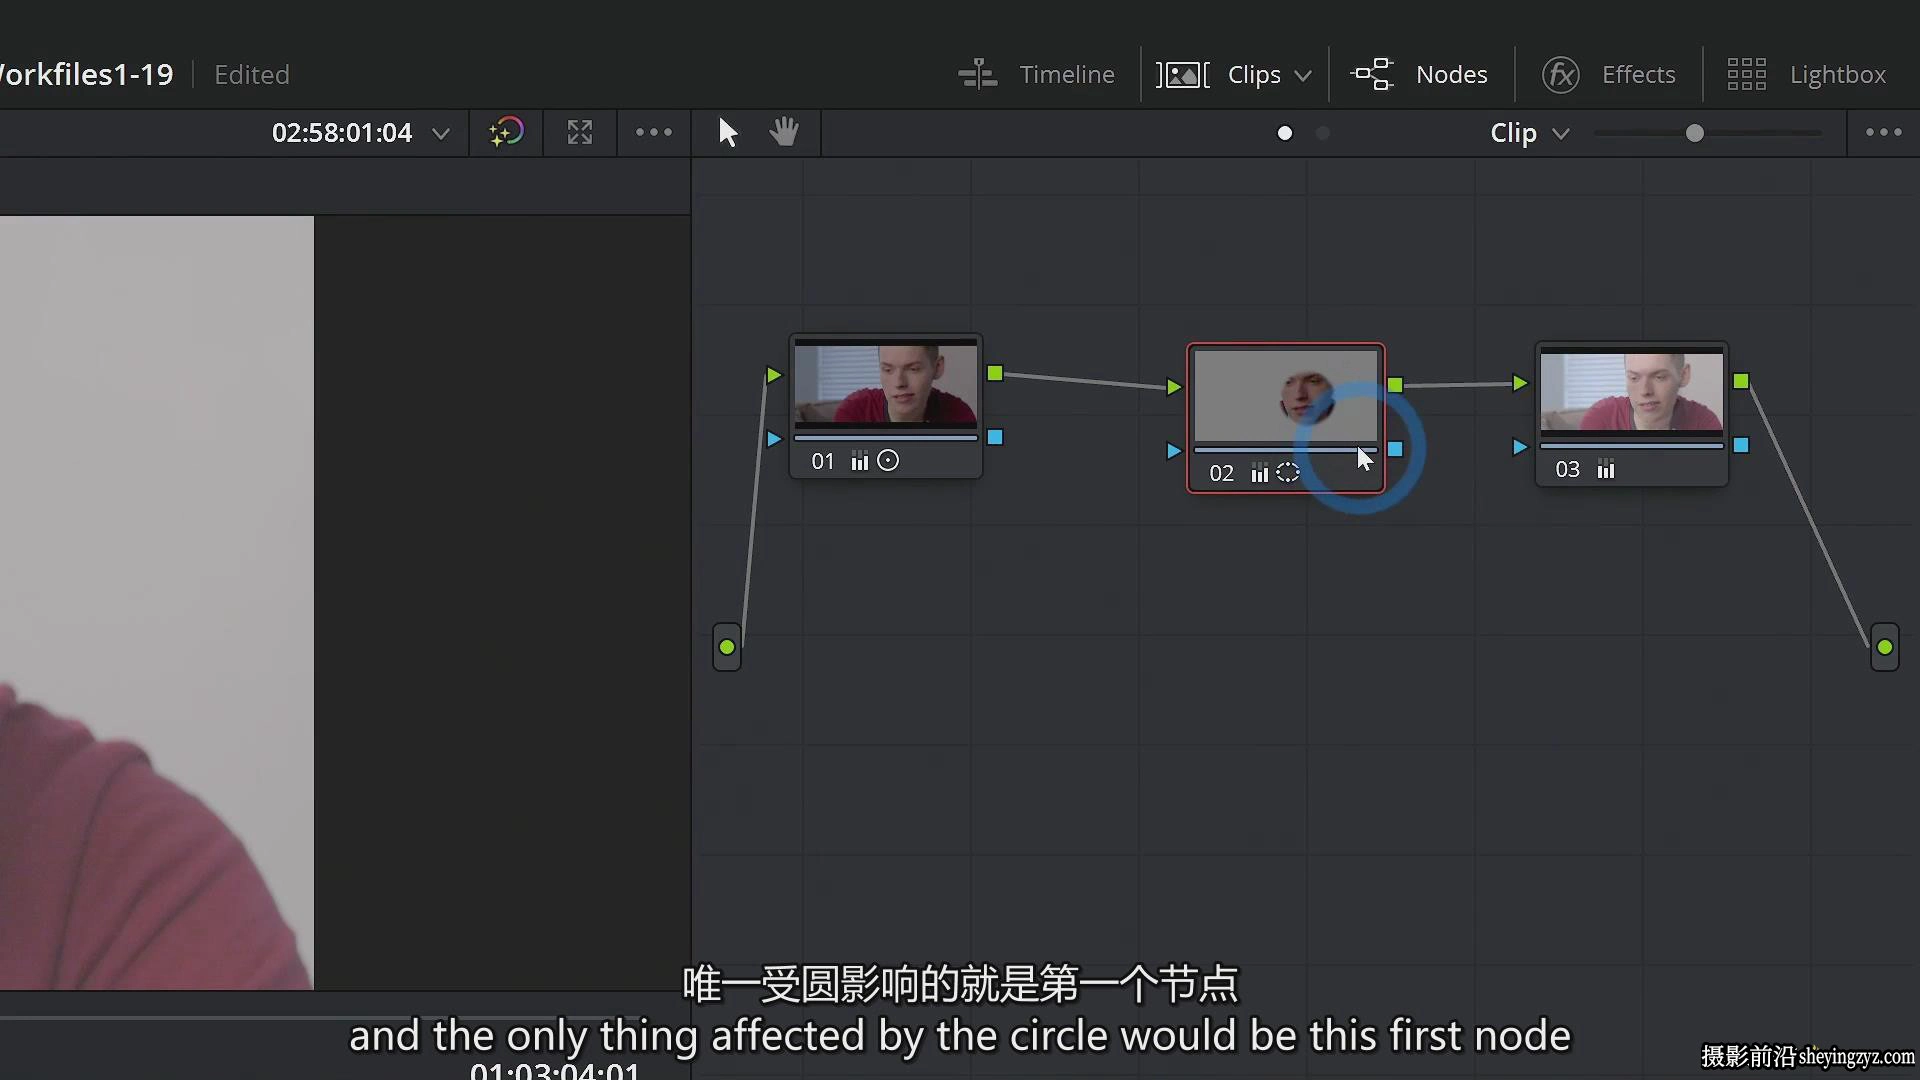Open the Lightbox view

tap(1806, 74)
